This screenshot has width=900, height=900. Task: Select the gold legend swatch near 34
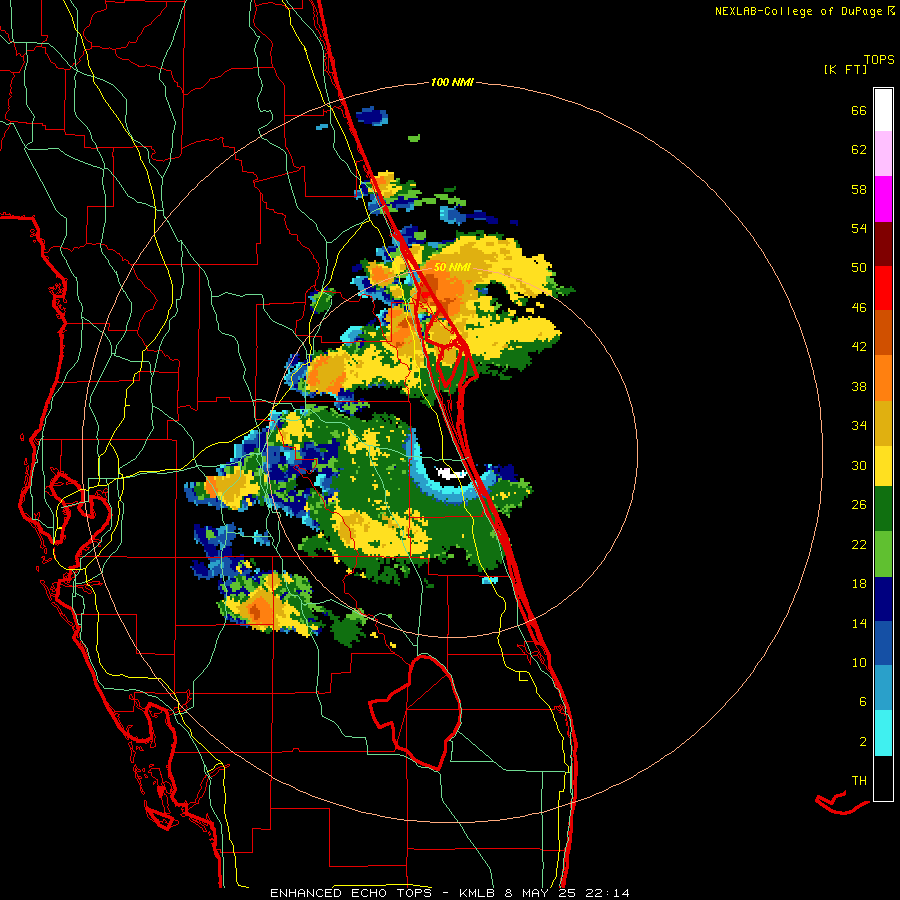[x=883, y=424]
